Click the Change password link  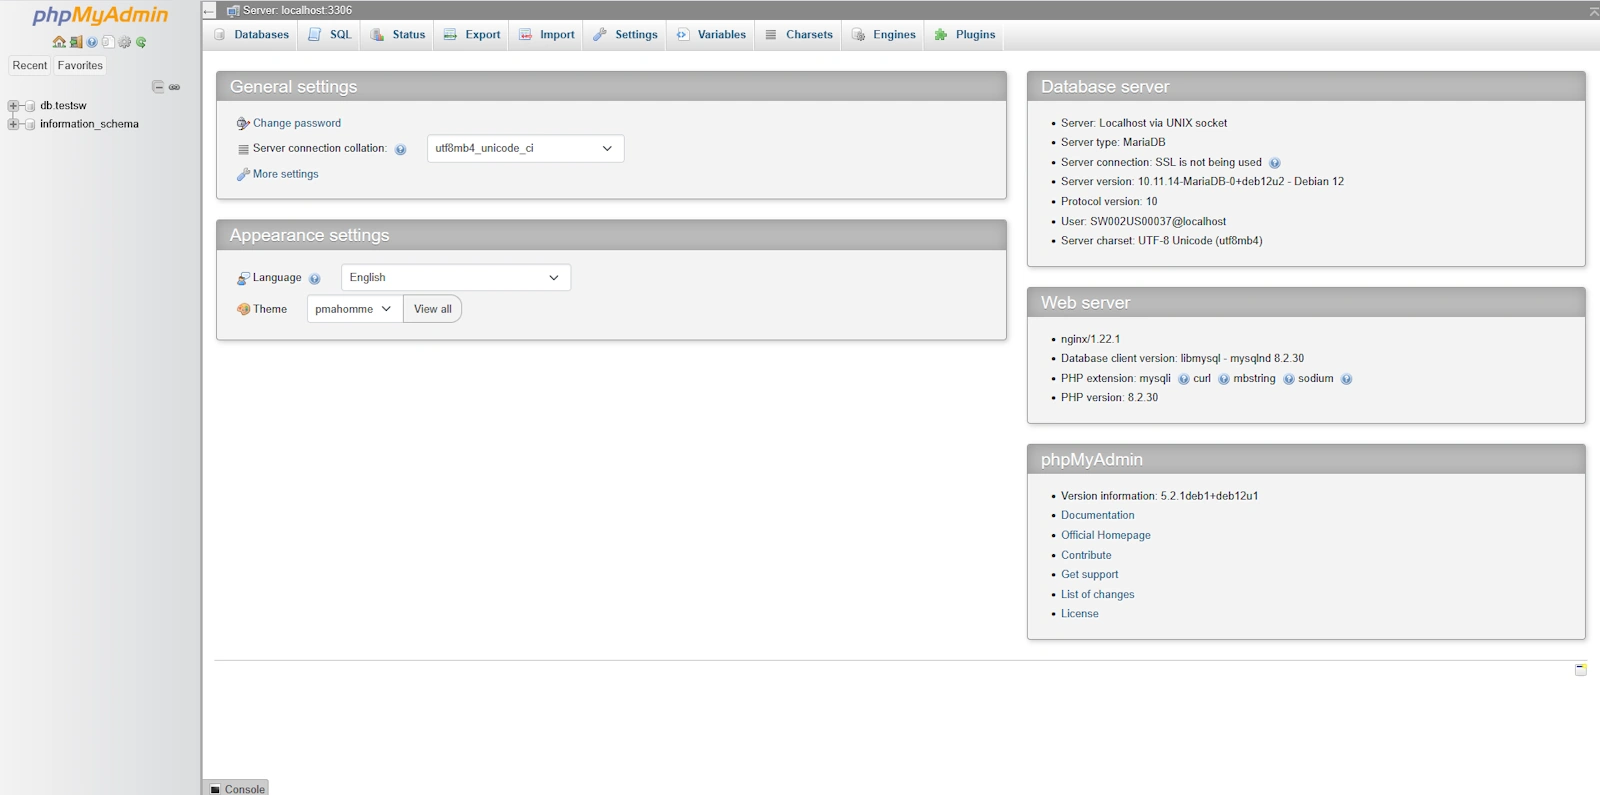296,123
